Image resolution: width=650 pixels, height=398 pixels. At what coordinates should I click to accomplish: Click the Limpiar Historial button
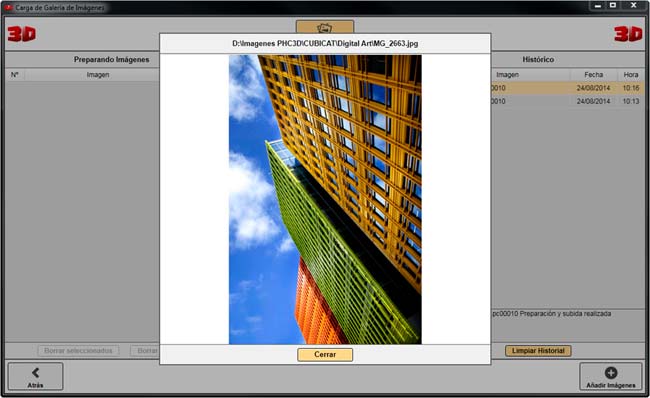tap(538, 351)
